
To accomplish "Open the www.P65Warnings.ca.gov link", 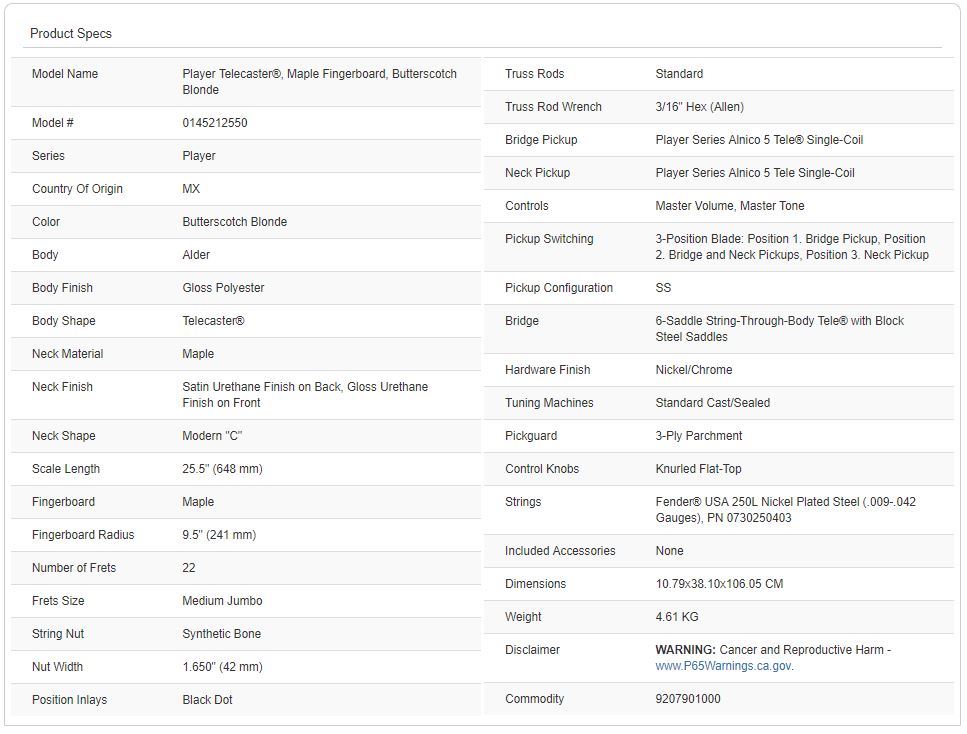I will (724, 666).
